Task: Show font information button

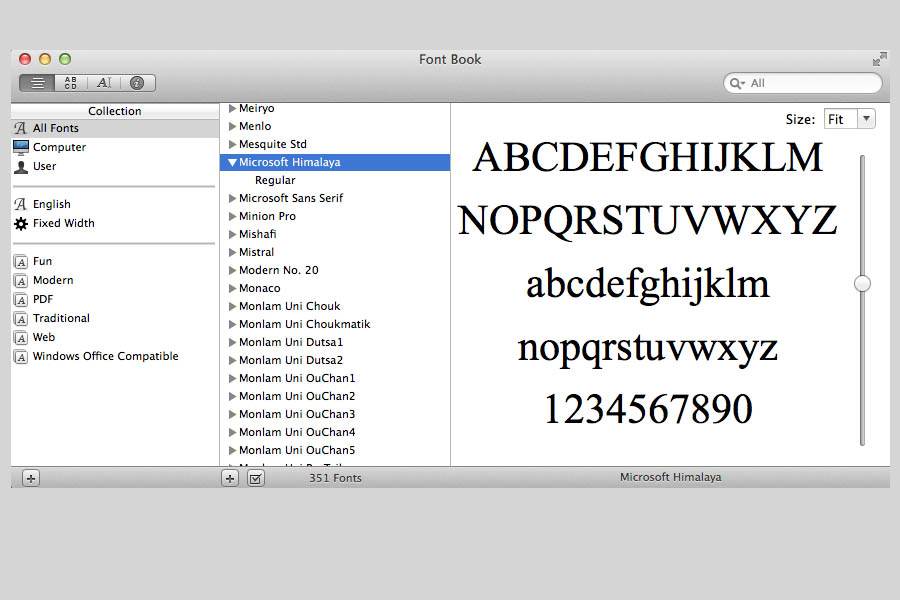Action: [x=137, y=83]
